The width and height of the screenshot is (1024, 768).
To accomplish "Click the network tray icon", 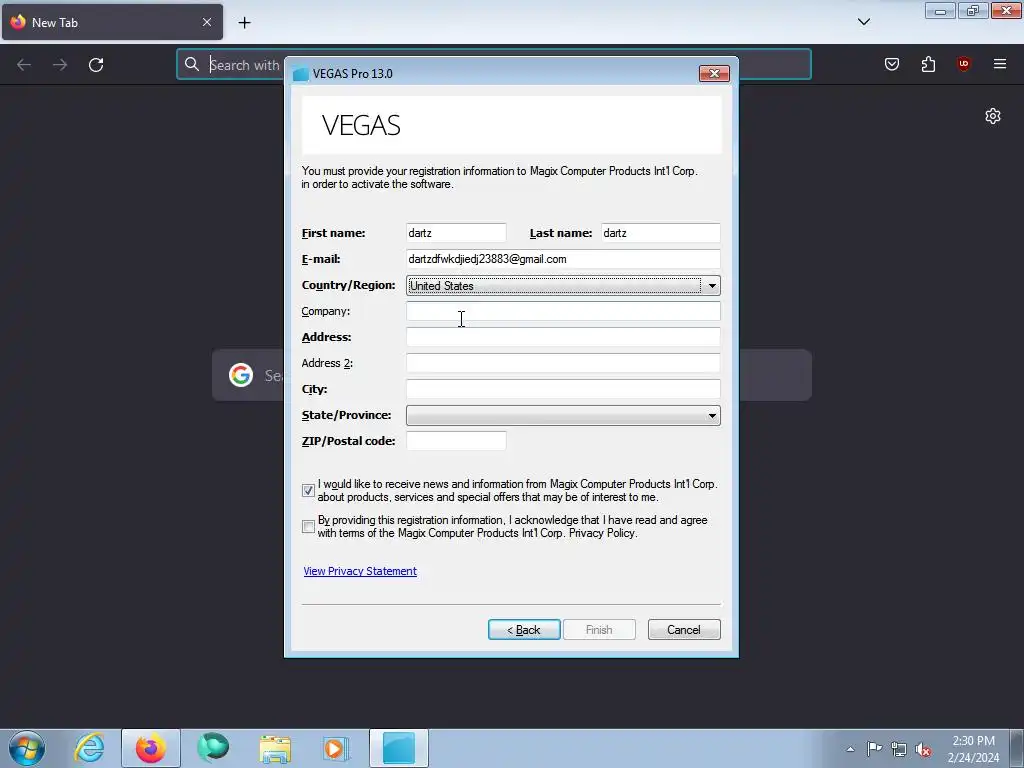I will 899,749.
